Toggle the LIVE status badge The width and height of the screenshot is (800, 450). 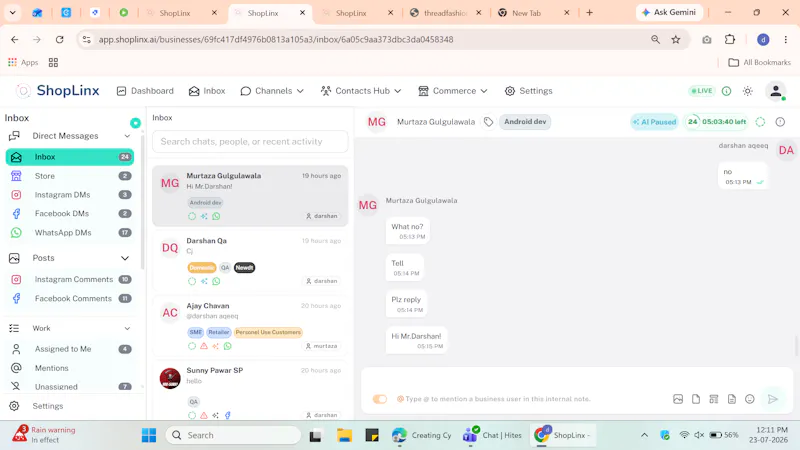point(702,91)
